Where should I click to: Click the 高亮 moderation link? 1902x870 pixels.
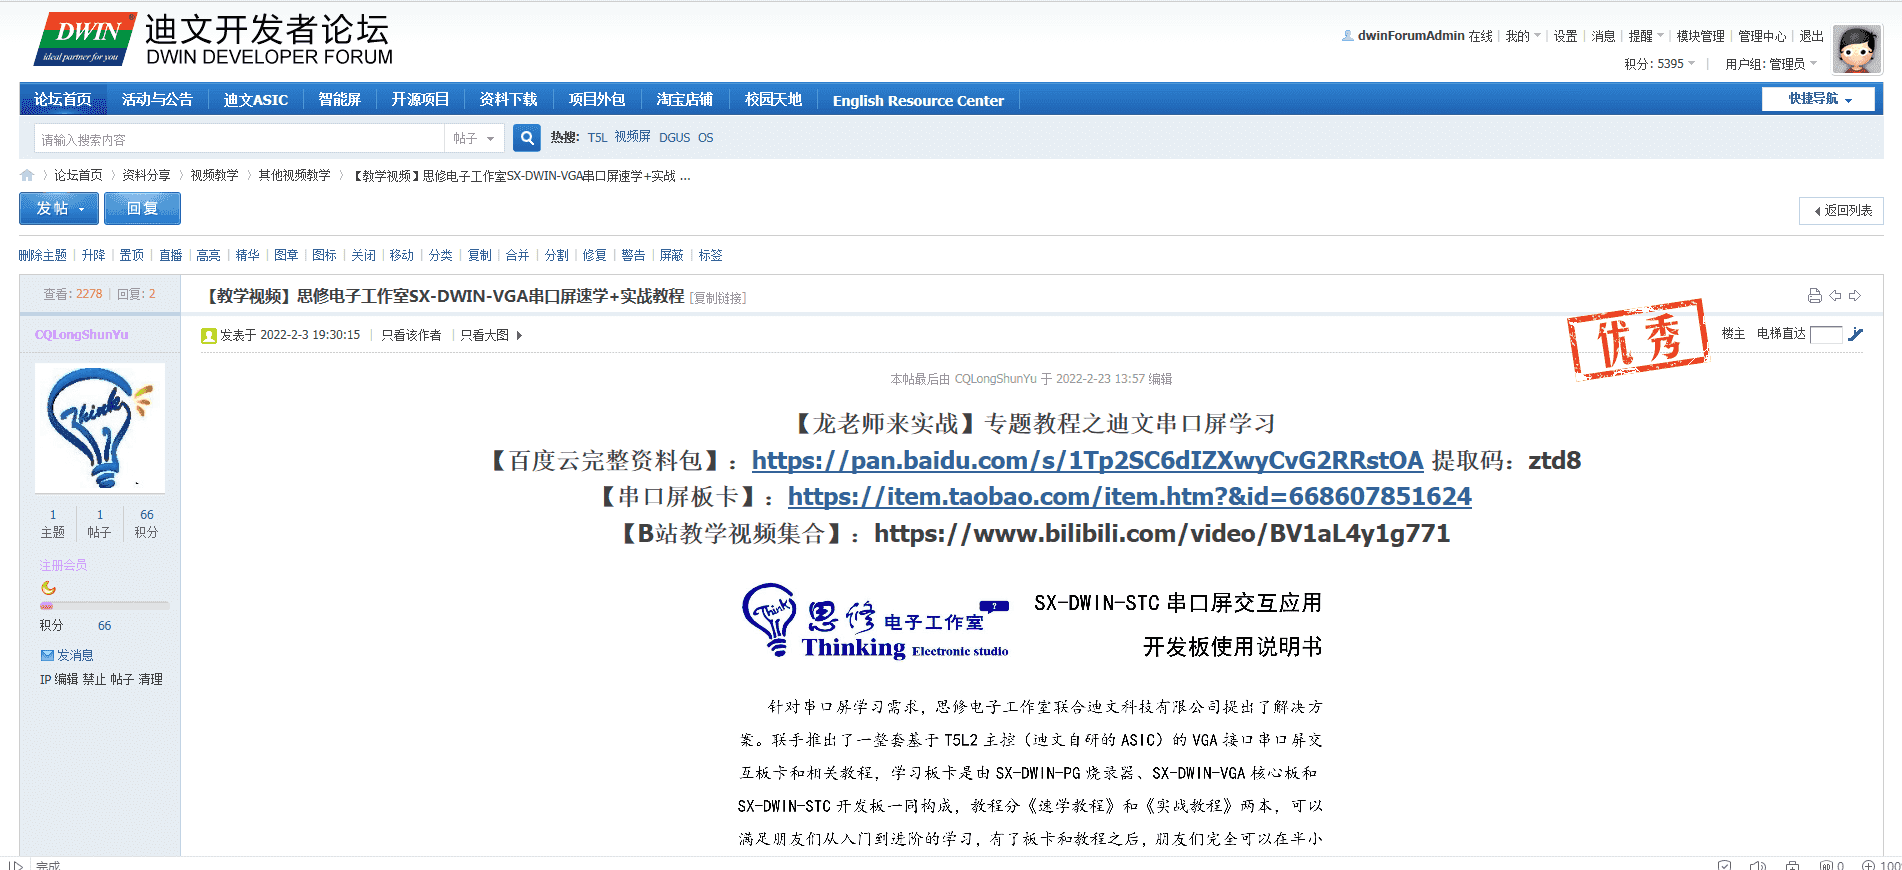point(208,255)
